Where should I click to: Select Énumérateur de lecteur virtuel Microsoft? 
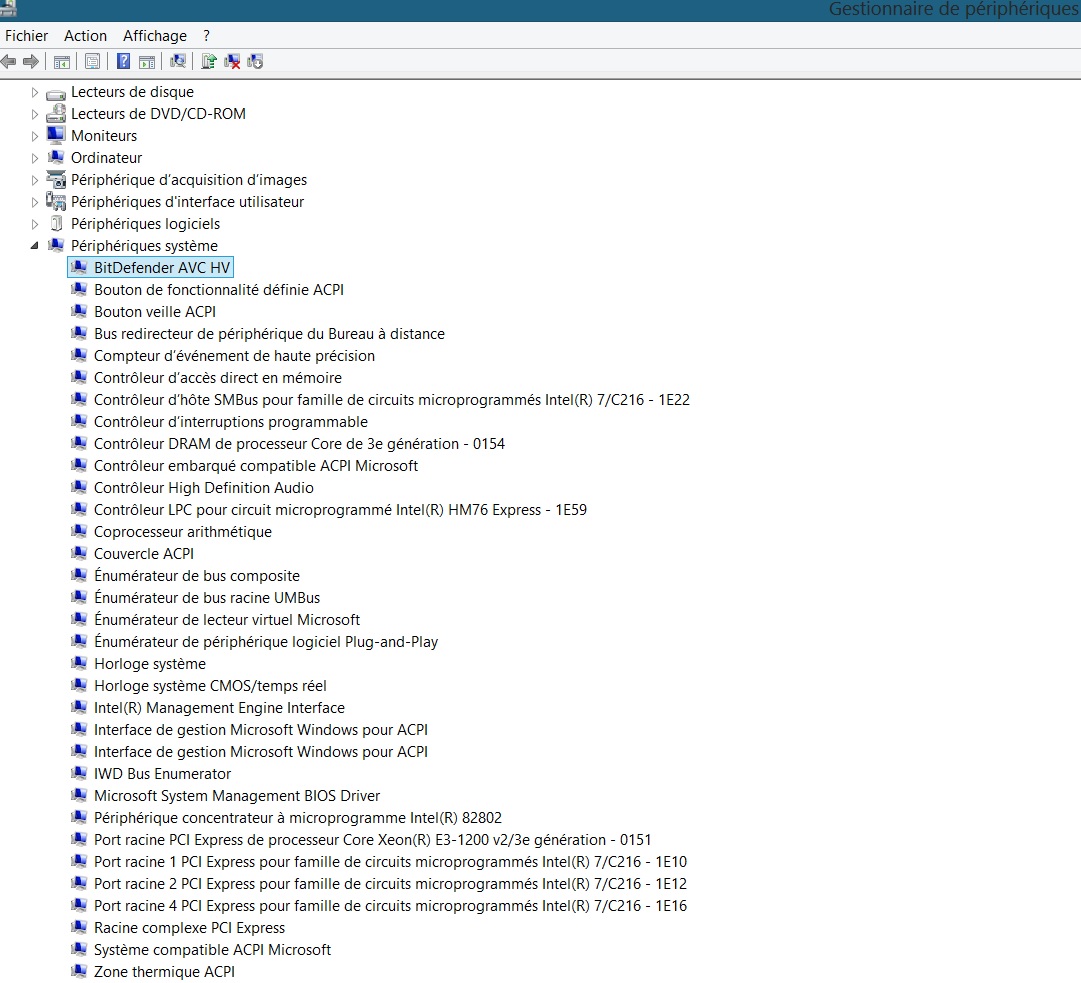(227, 620)
